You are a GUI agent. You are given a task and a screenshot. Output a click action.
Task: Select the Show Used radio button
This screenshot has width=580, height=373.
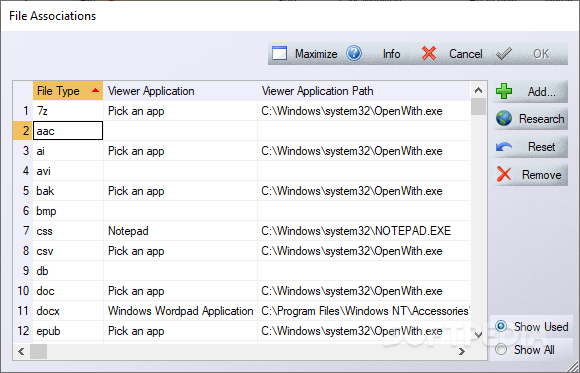pyautogui.click(x=501, y=326)
